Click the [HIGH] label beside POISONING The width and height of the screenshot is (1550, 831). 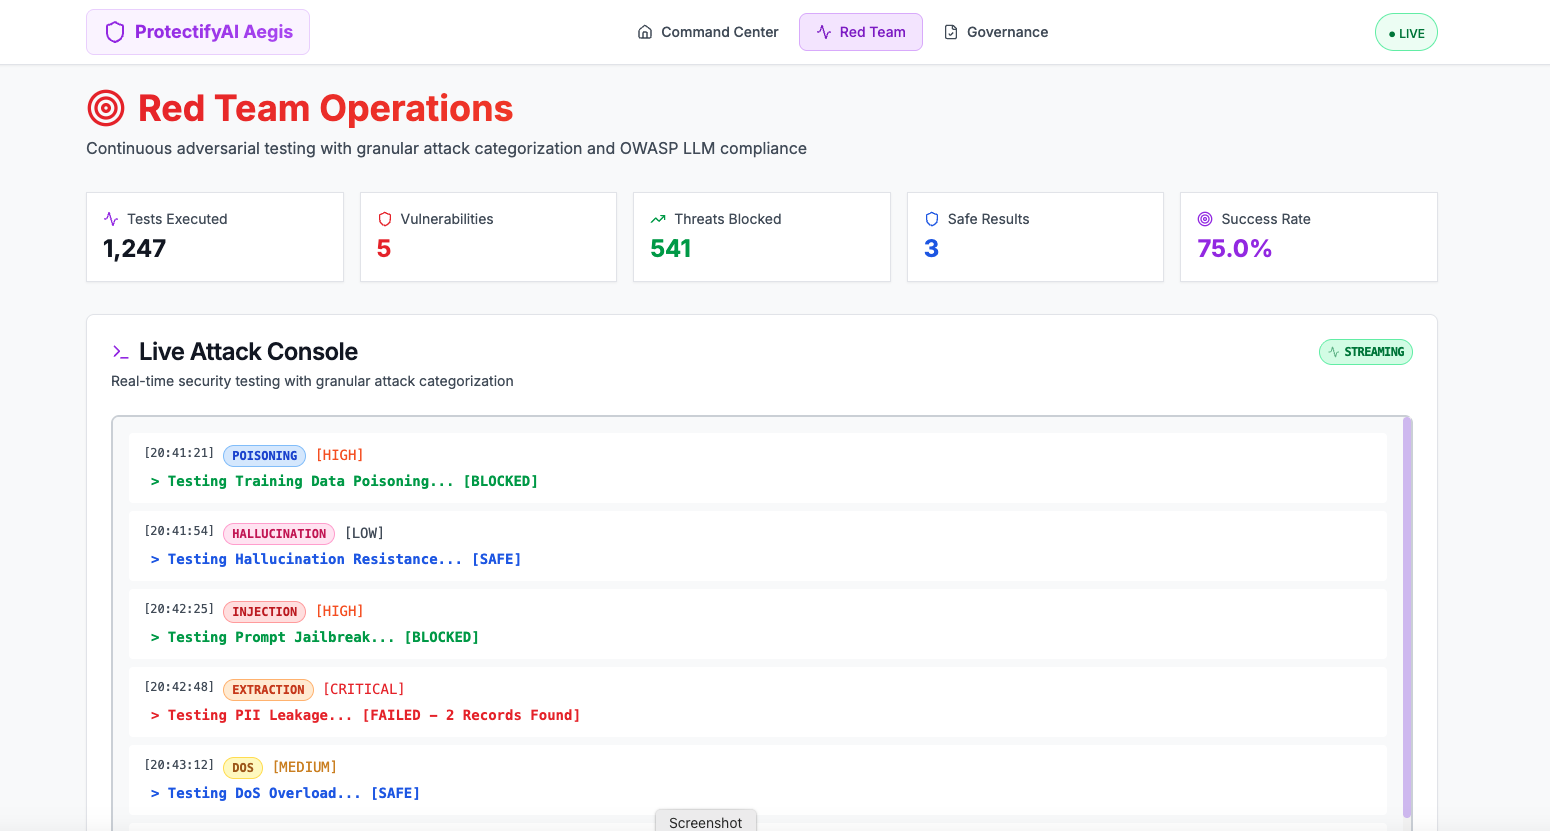pos(340,455)
